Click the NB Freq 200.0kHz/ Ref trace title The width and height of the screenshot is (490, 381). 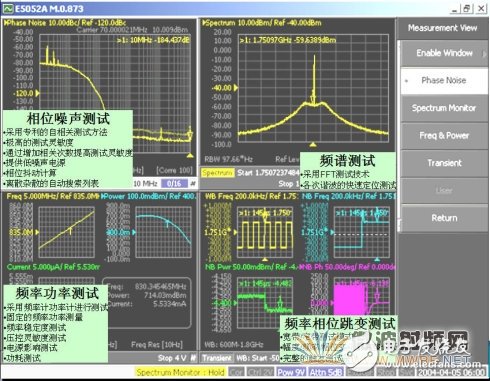coord(348,196)
